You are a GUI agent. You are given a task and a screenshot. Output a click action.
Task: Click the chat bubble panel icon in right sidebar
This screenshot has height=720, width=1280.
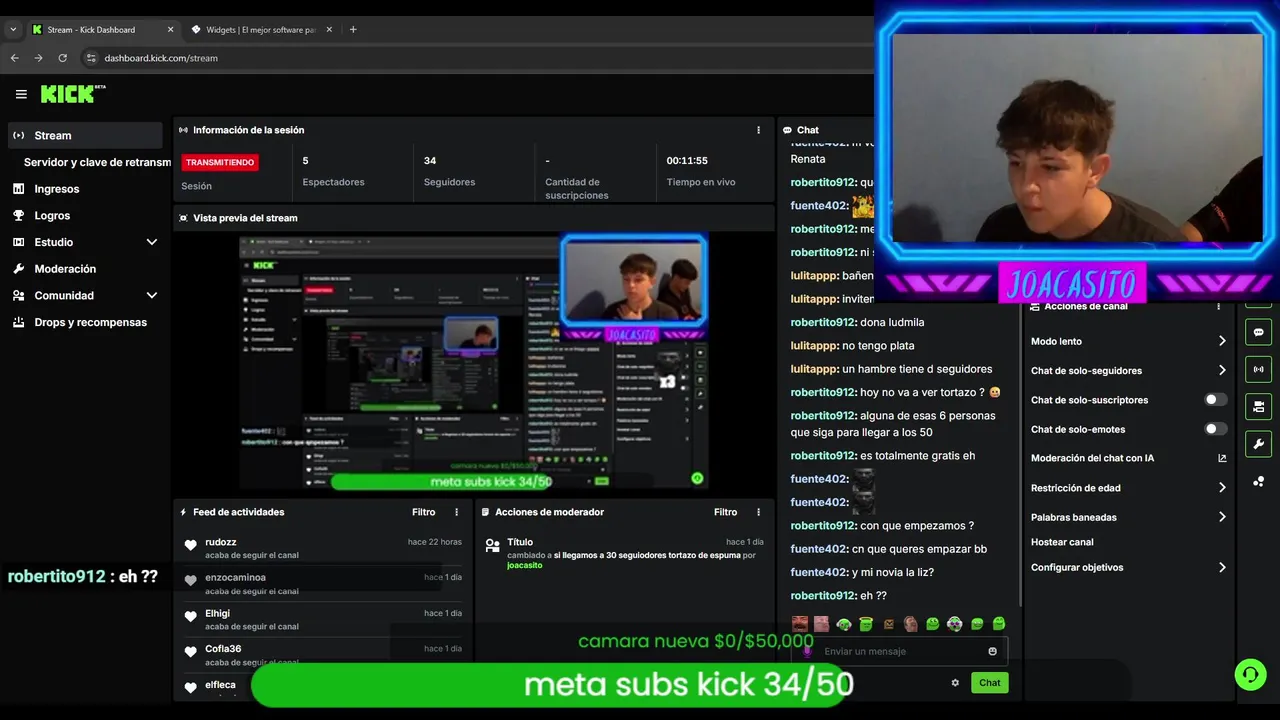tap(1258, 332)
